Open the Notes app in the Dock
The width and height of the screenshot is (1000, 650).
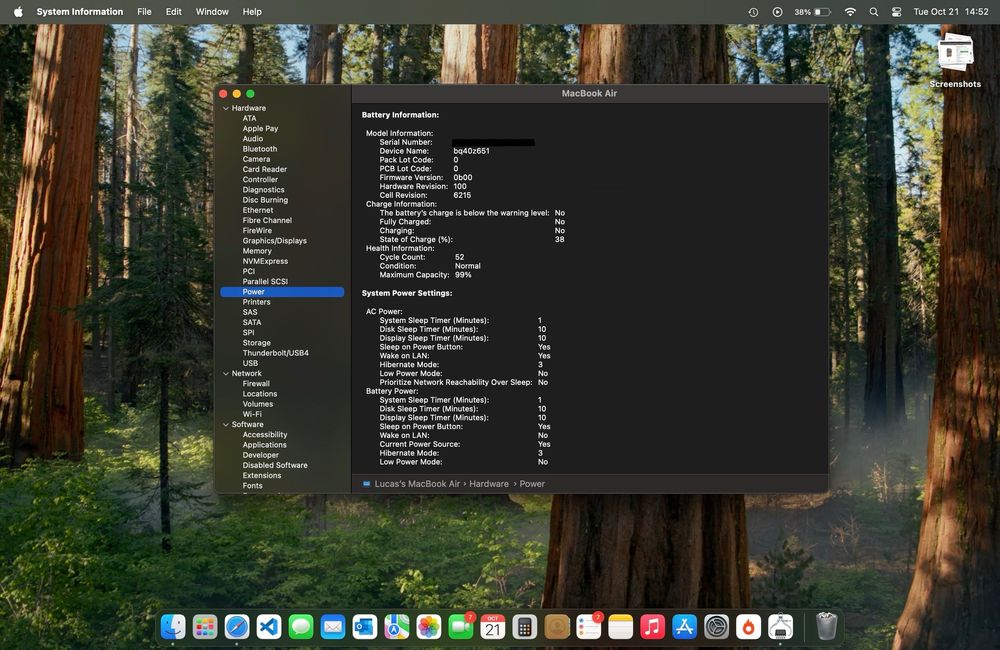[621, 627]
